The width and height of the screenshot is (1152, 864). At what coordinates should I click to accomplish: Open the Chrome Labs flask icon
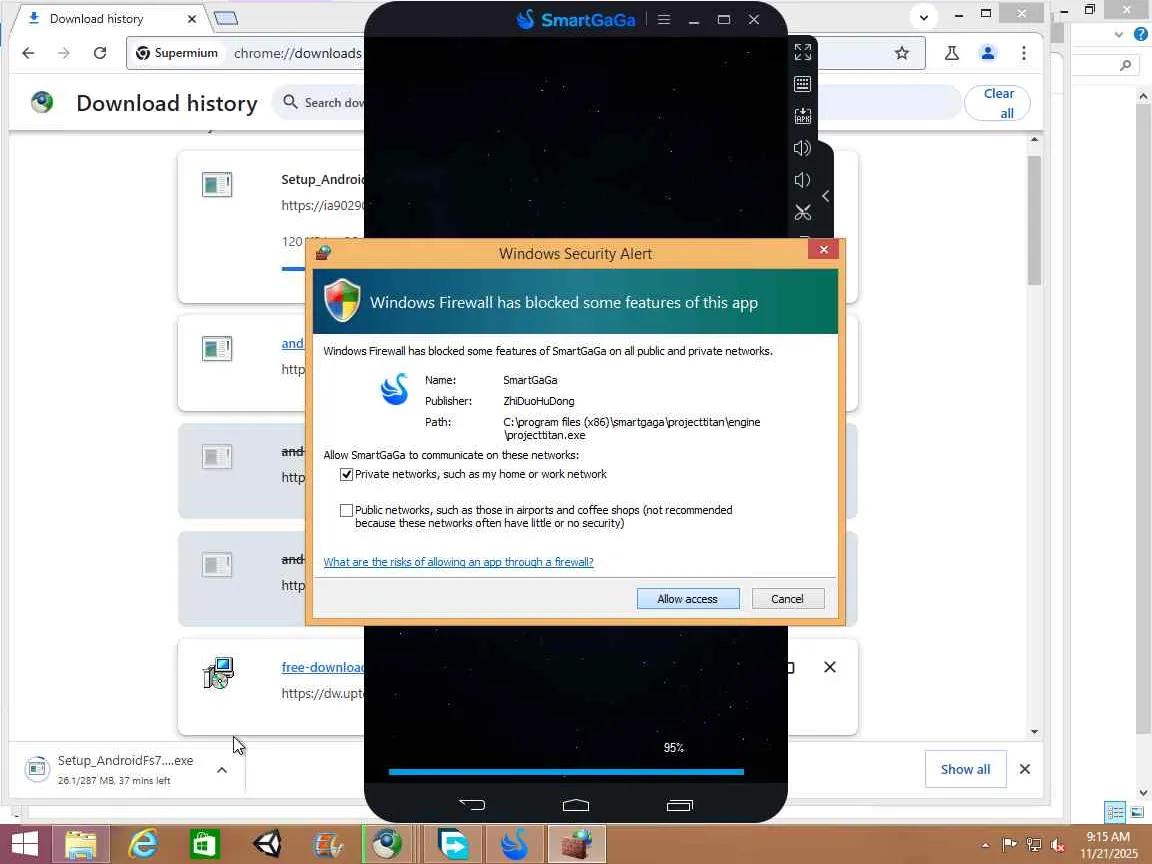(951, 53)
